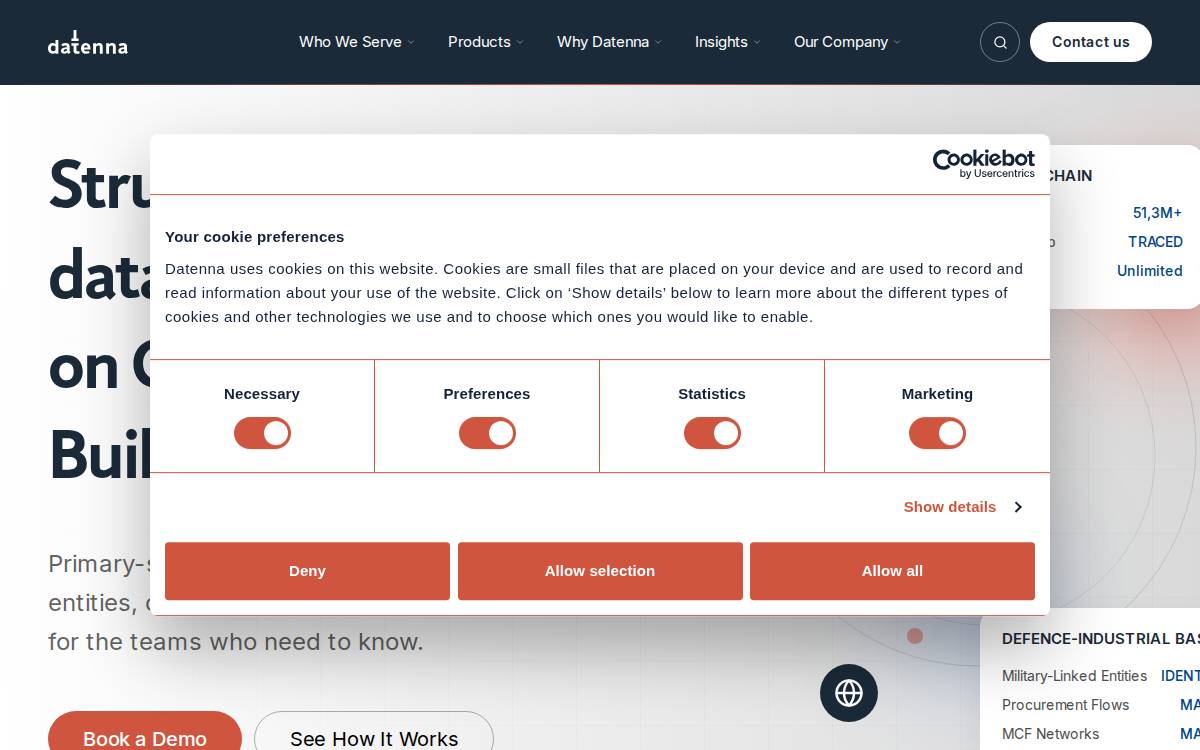Click MCF Networks row
1200x750 pixels.
point(1100,734)
